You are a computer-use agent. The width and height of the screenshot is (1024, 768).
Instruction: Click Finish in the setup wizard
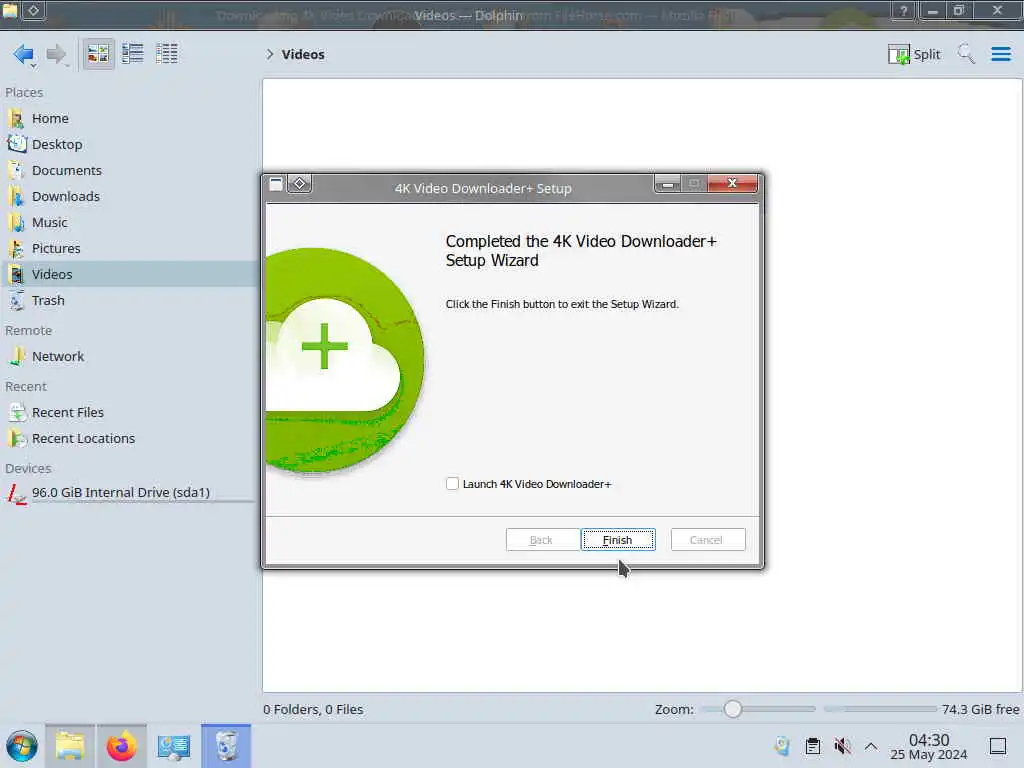click(618, 540)
